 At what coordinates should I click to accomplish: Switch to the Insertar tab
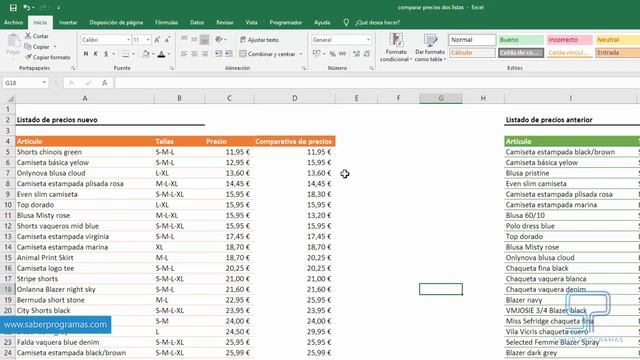(x=68, y=22)
